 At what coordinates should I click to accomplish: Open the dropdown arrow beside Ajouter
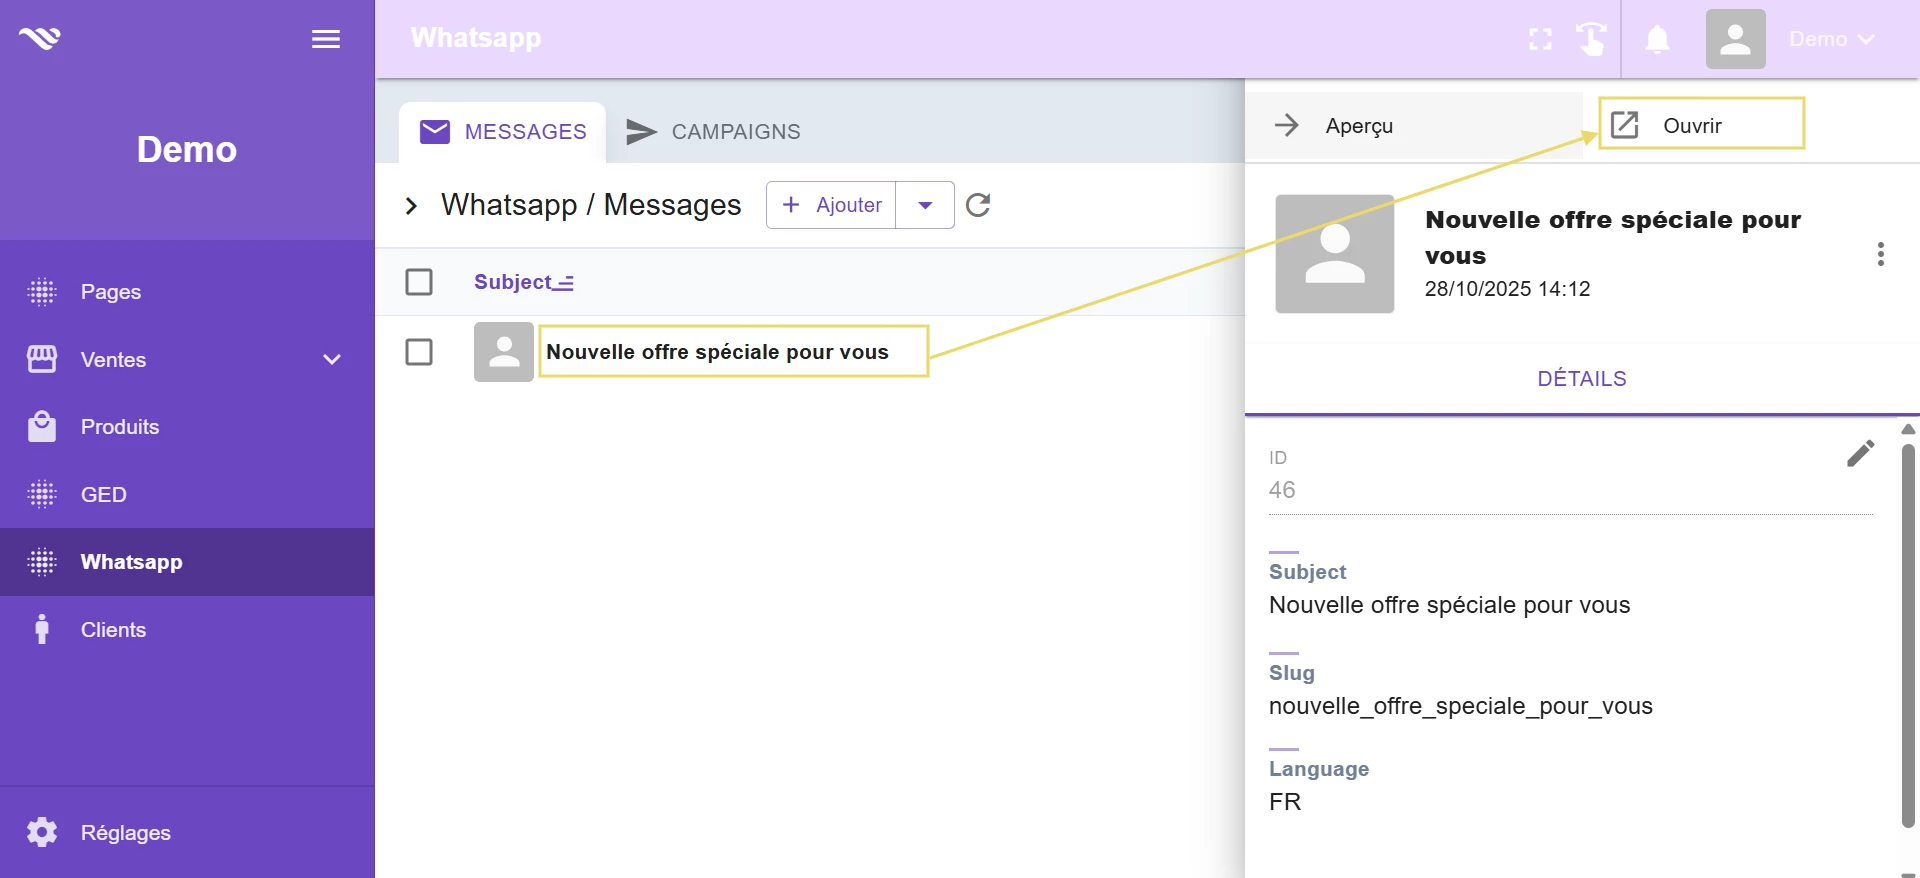pos(925,205)
